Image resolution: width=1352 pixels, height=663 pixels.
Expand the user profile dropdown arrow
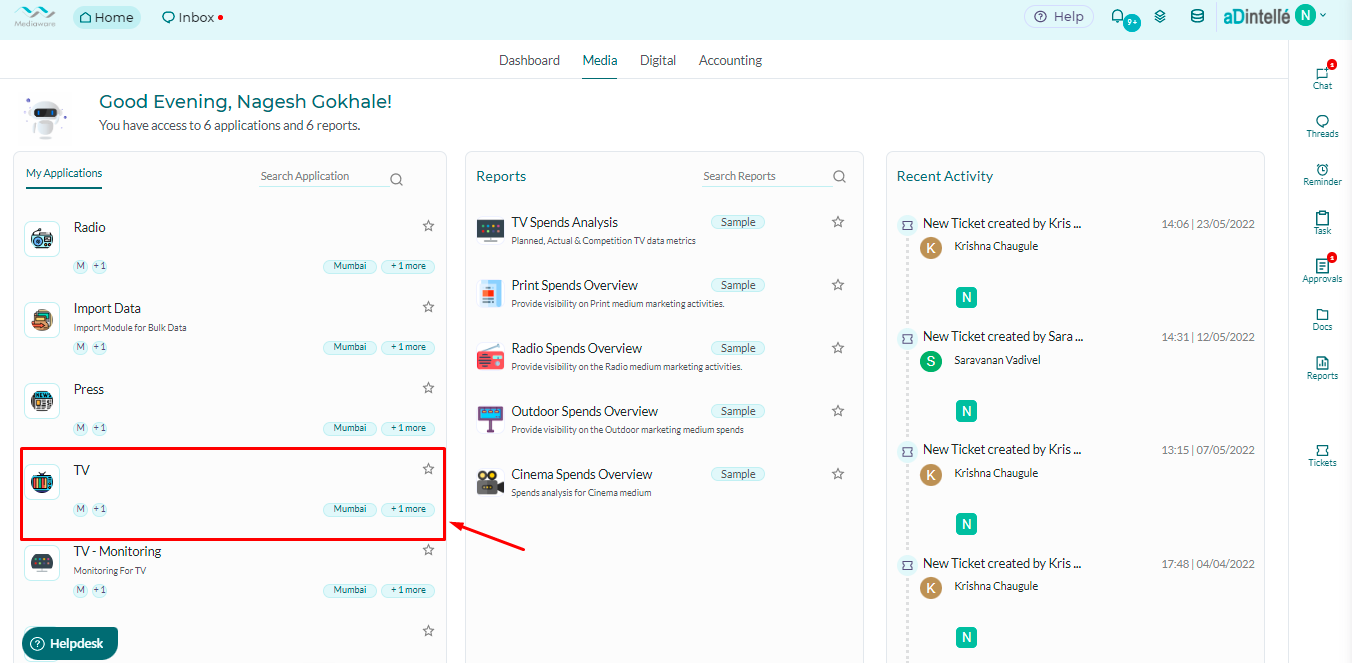click(1323, 16)
